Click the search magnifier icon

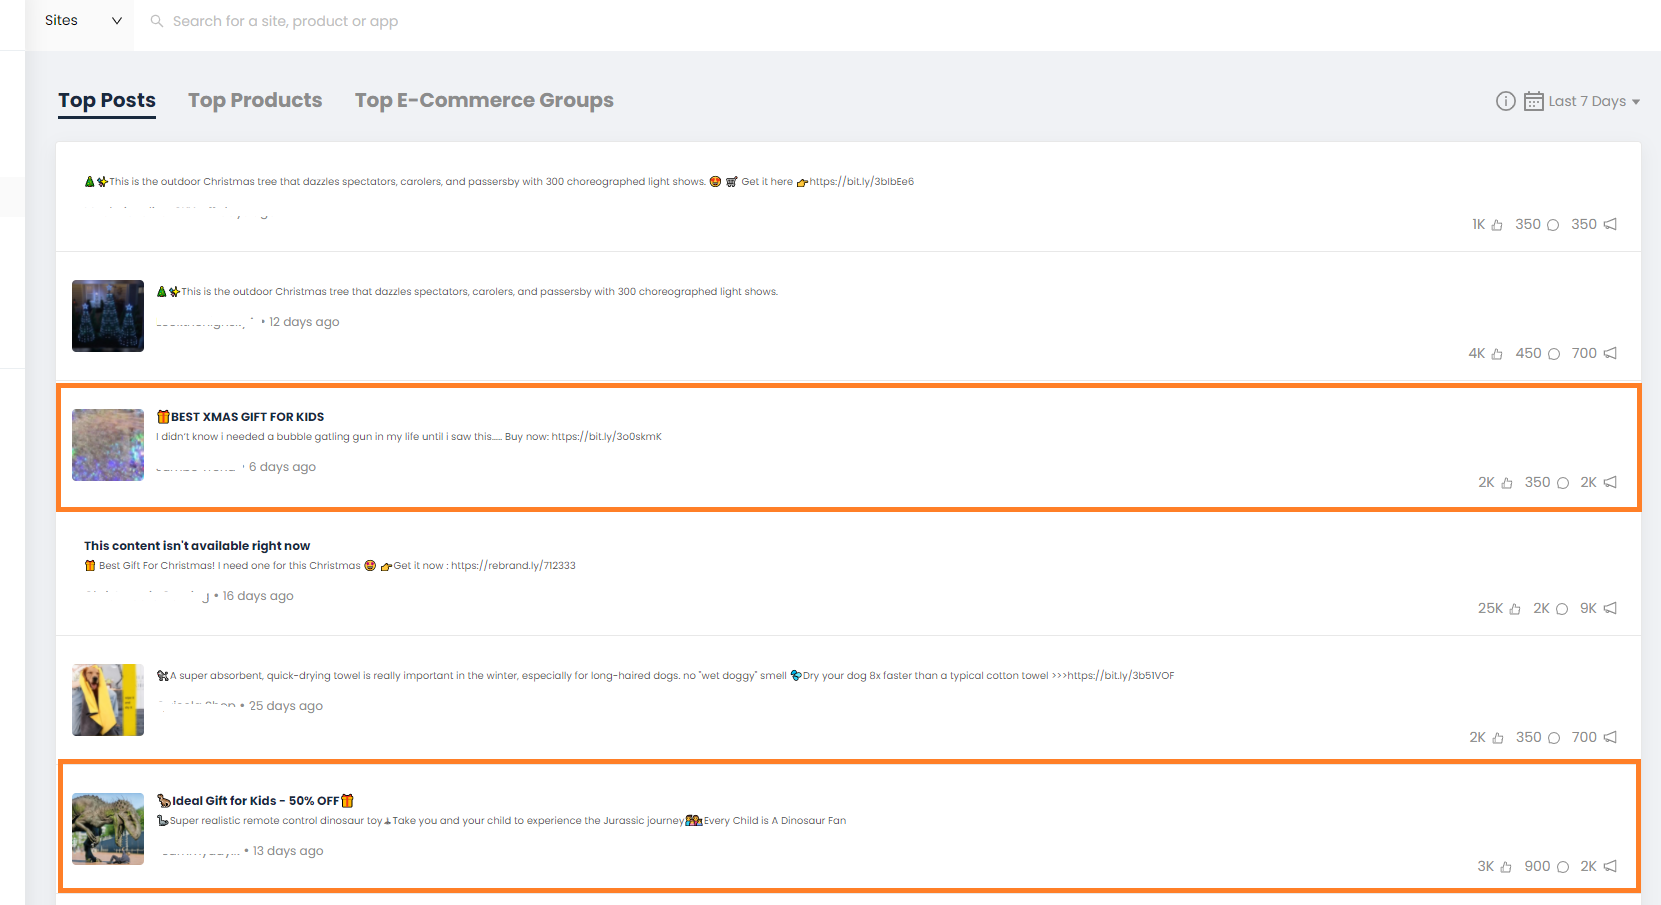(157, 21)
